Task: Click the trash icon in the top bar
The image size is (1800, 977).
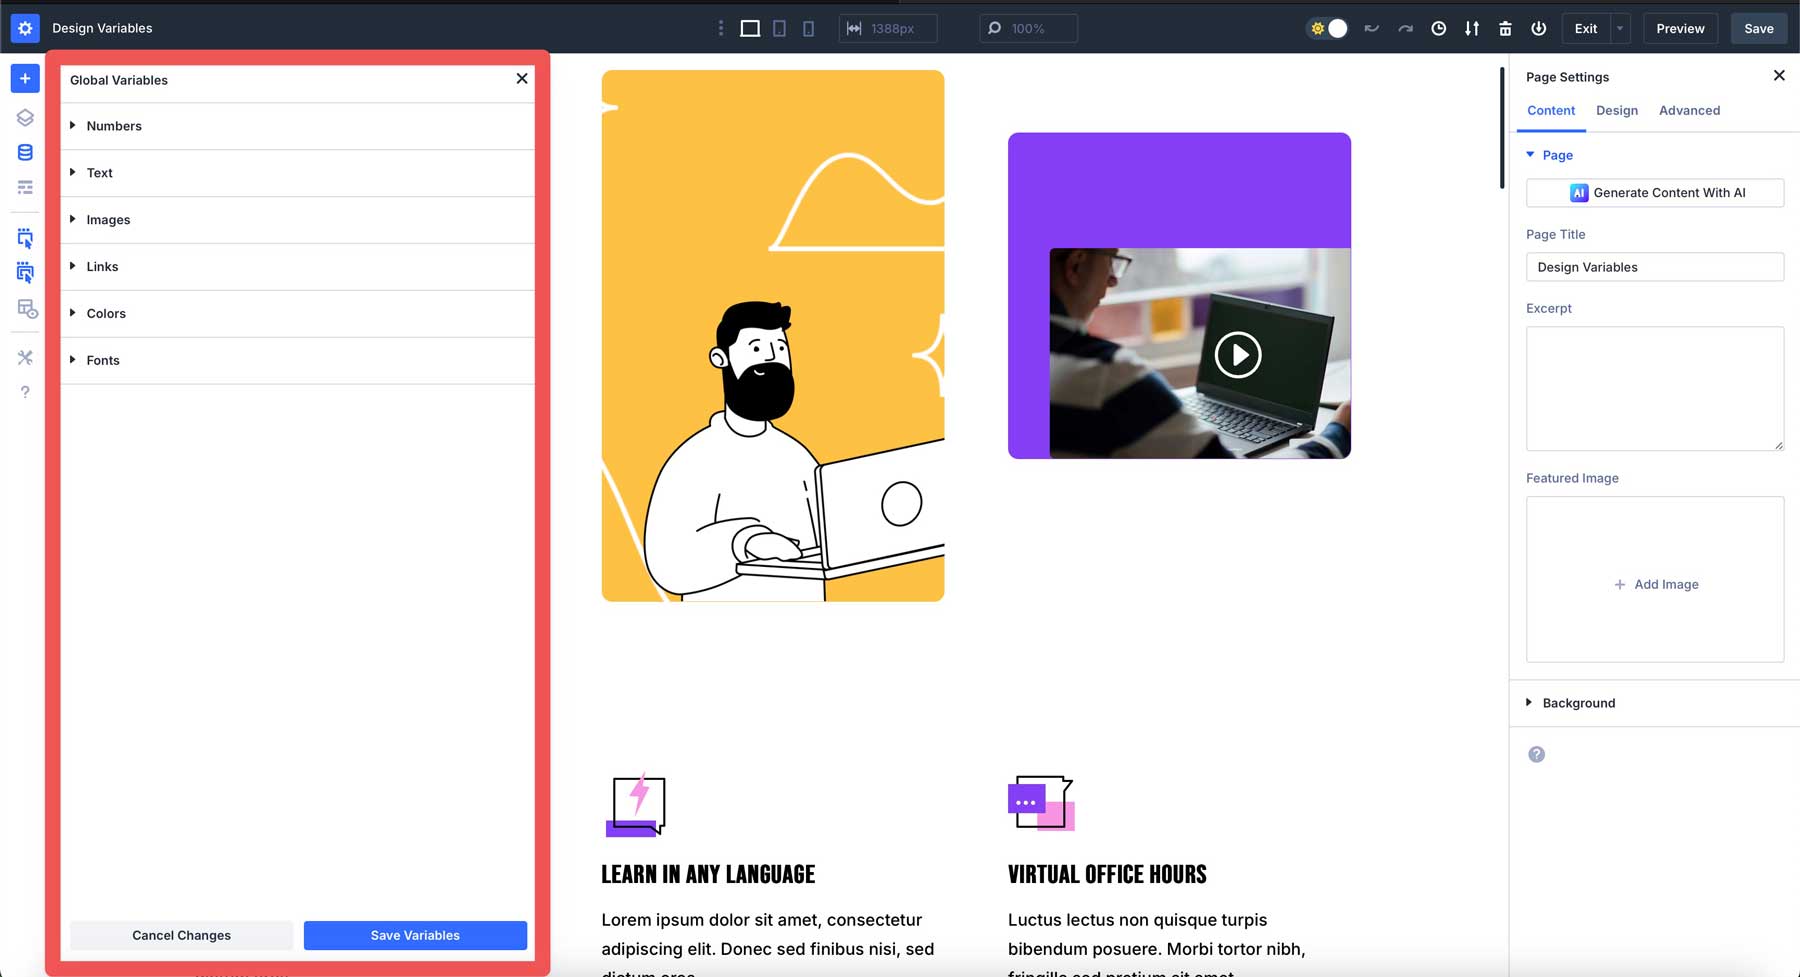Action: click(1505, 28)
